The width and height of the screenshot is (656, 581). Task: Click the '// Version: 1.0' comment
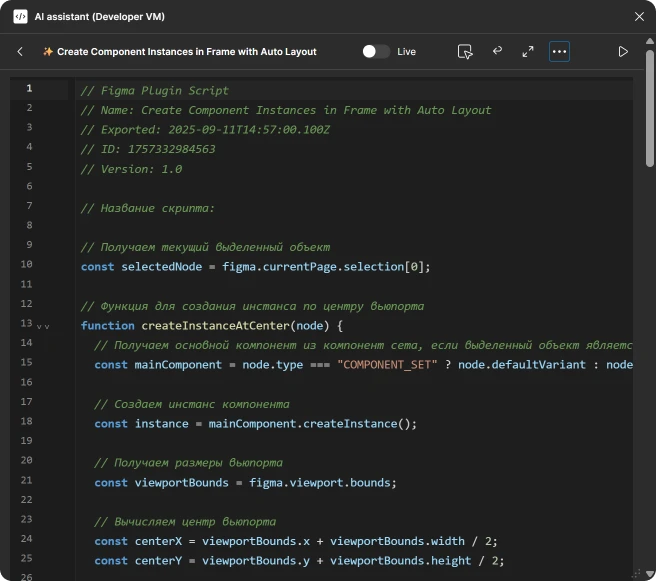pos(131,169)
